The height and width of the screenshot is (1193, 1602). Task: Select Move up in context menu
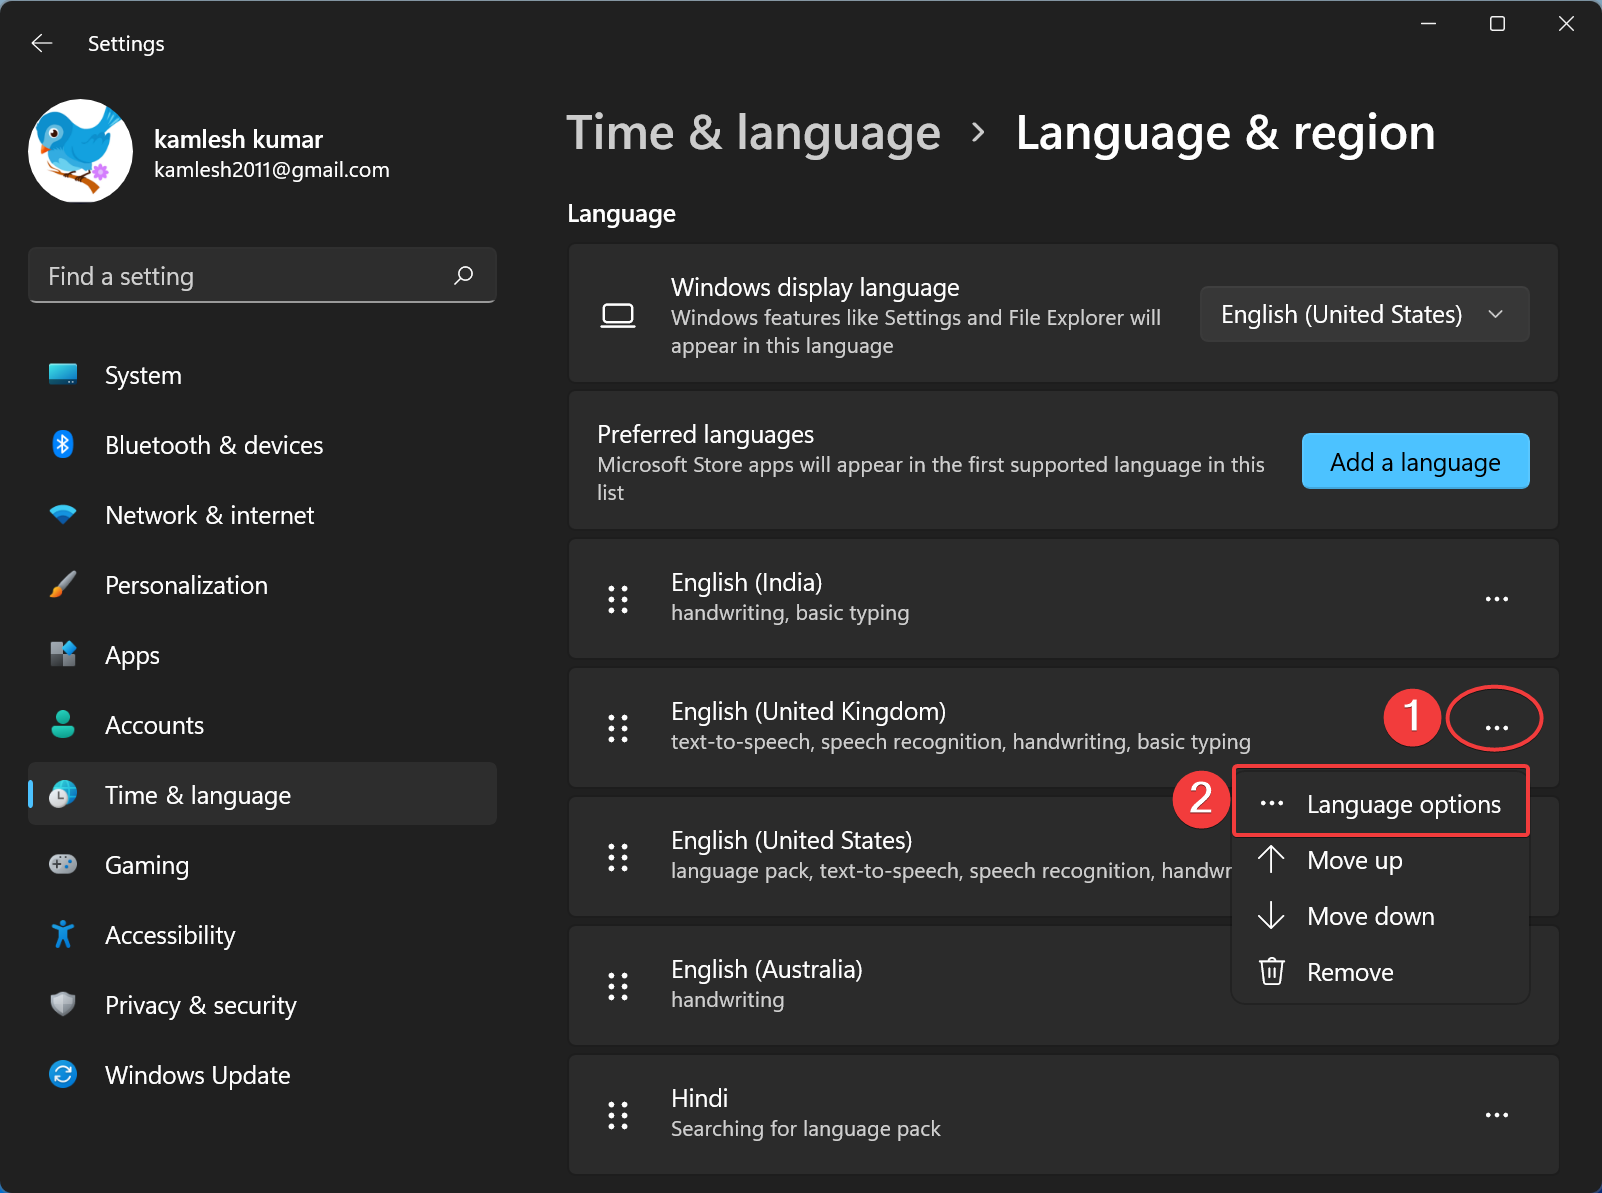[1380, 860]
